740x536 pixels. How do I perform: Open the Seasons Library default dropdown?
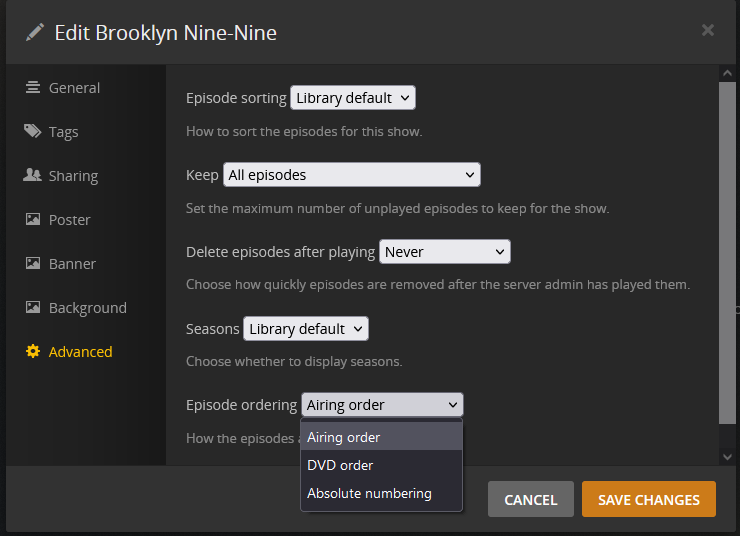pyautogui.click(x=305, y=328)
